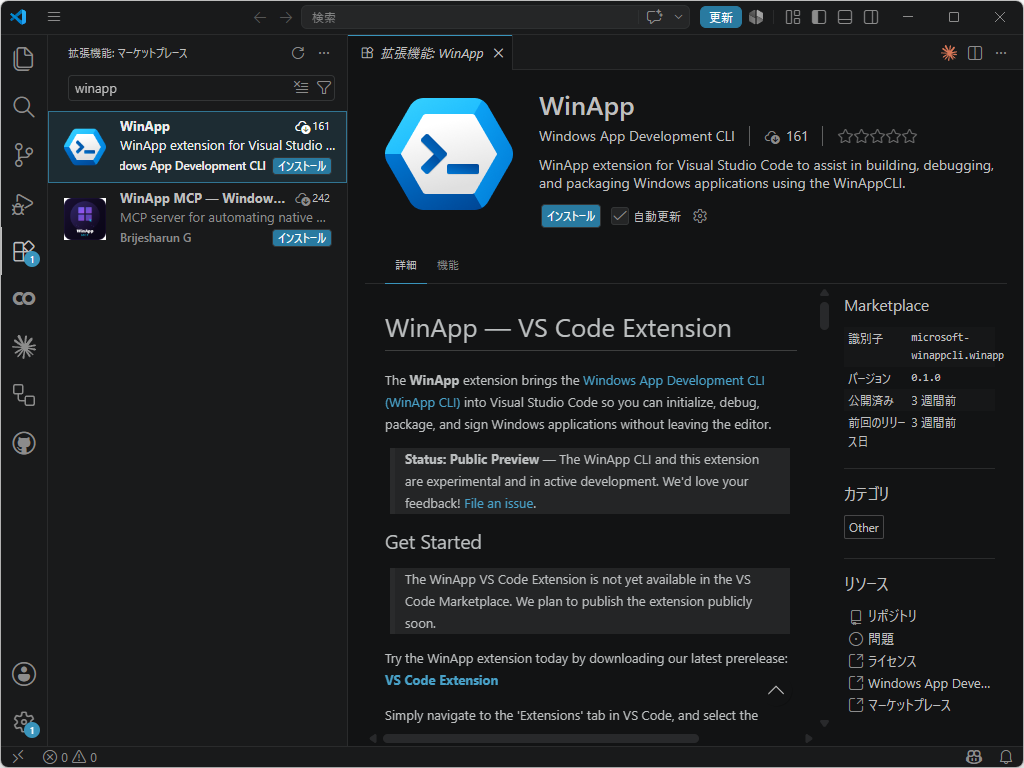The width and height of the screenshot is (1024, 768).
Task: Select the 拡張機能: WinApp editor tab
Action: [x=431, y=53]
